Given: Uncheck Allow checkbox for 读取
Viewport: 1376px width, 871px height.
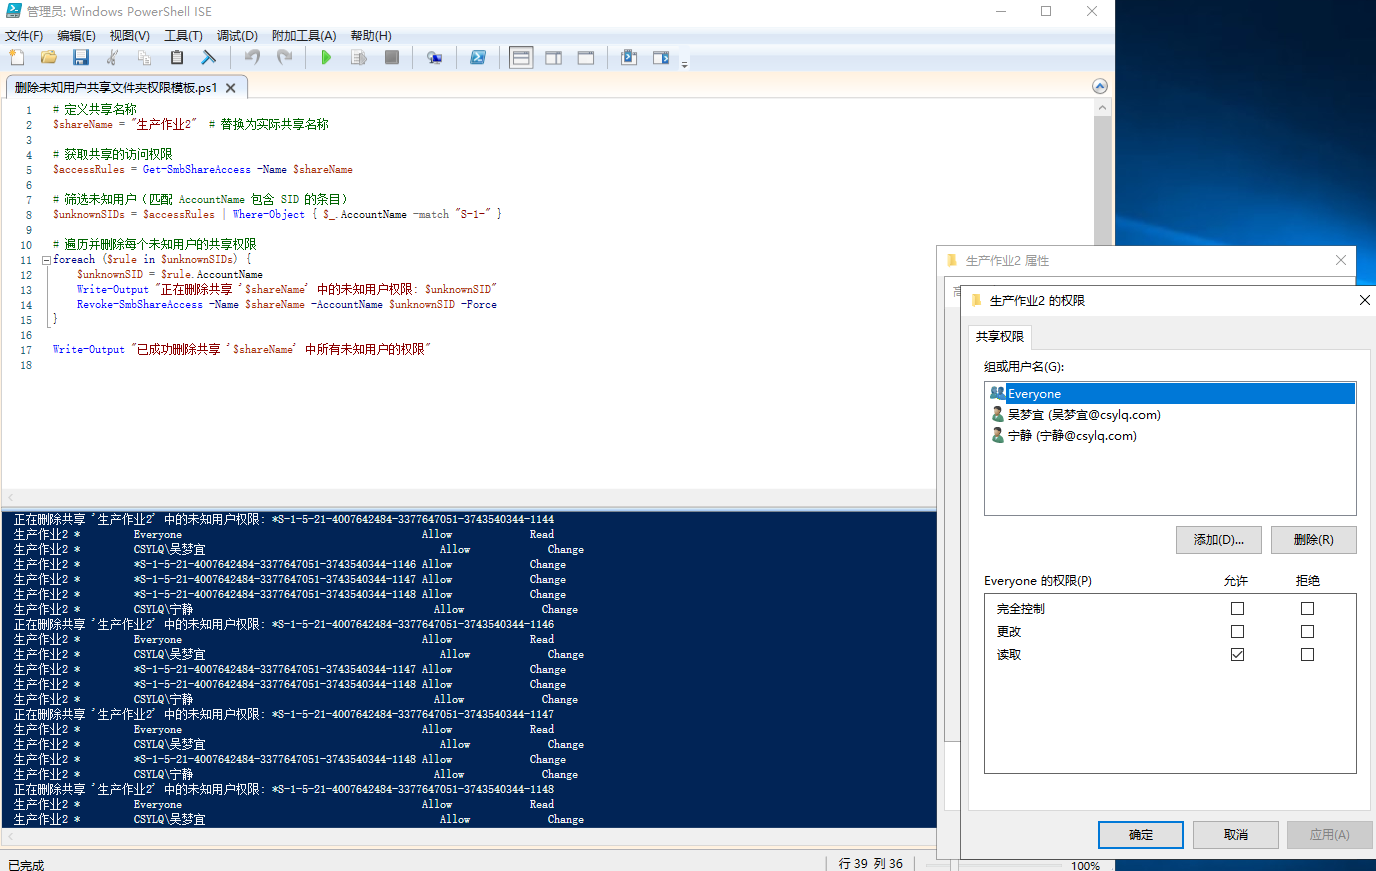Looking at the screenshot, I should pyautogui.click(x=1237, y=654).
